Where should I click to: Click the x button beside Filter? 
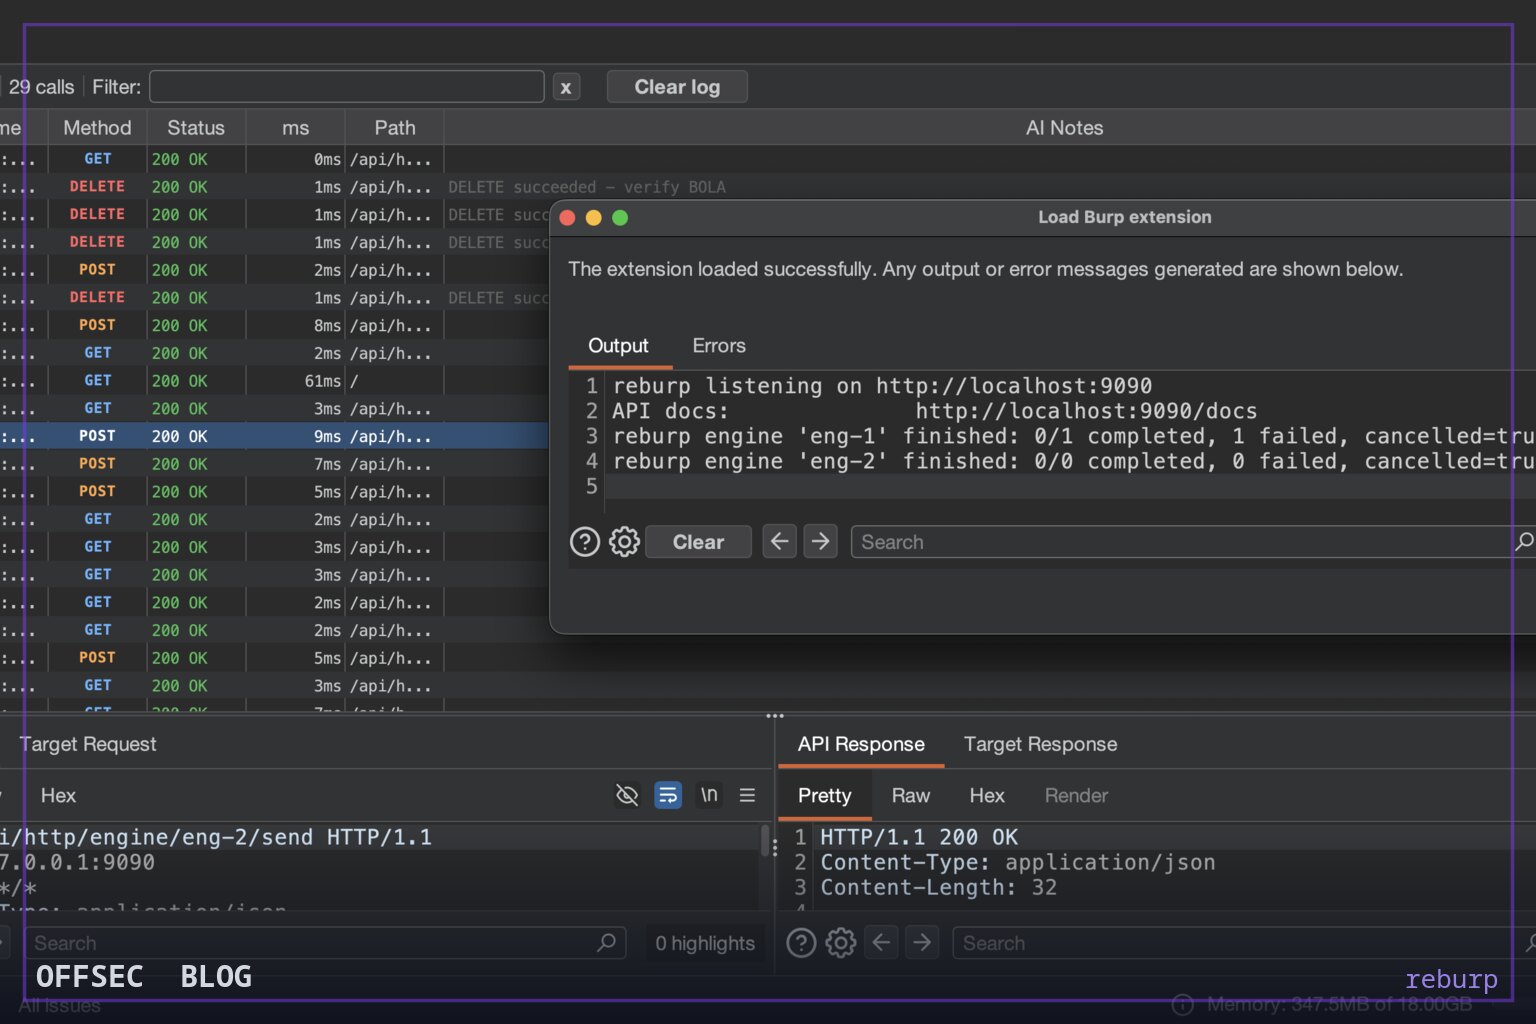[x=565, y=87]
